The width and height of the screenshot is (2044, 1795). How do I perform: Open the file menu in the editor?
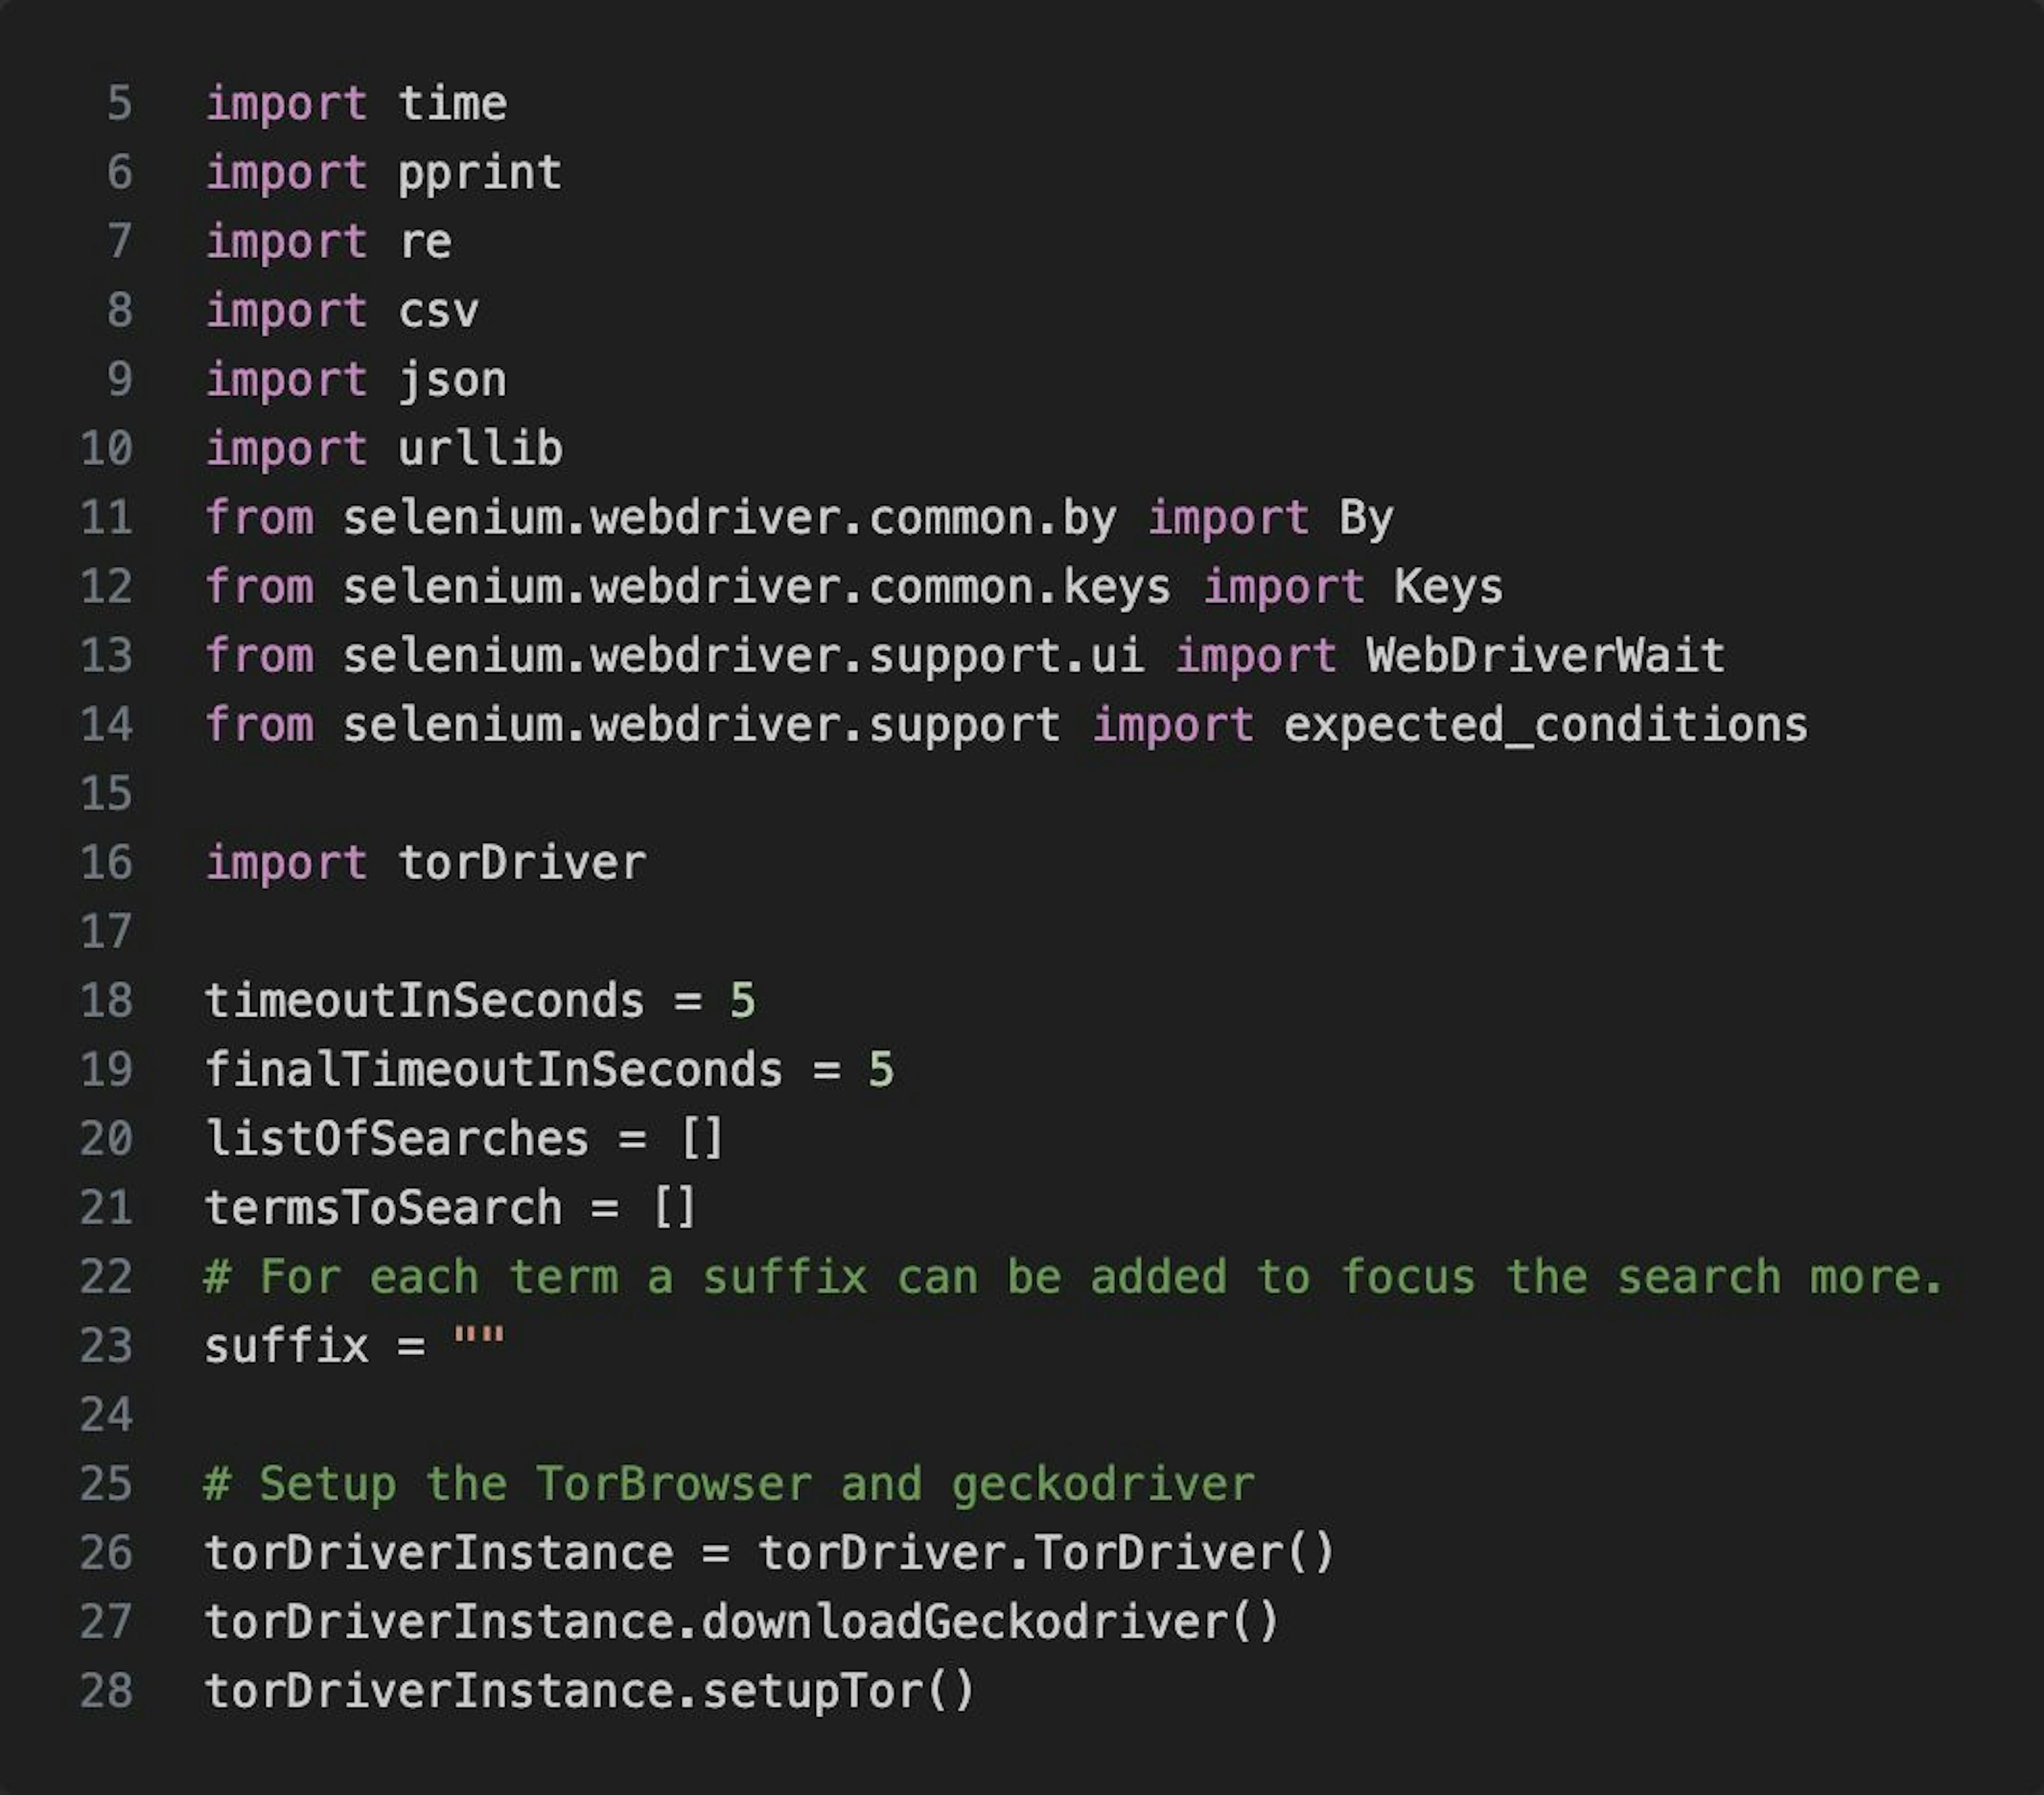[x=52, y=18]
